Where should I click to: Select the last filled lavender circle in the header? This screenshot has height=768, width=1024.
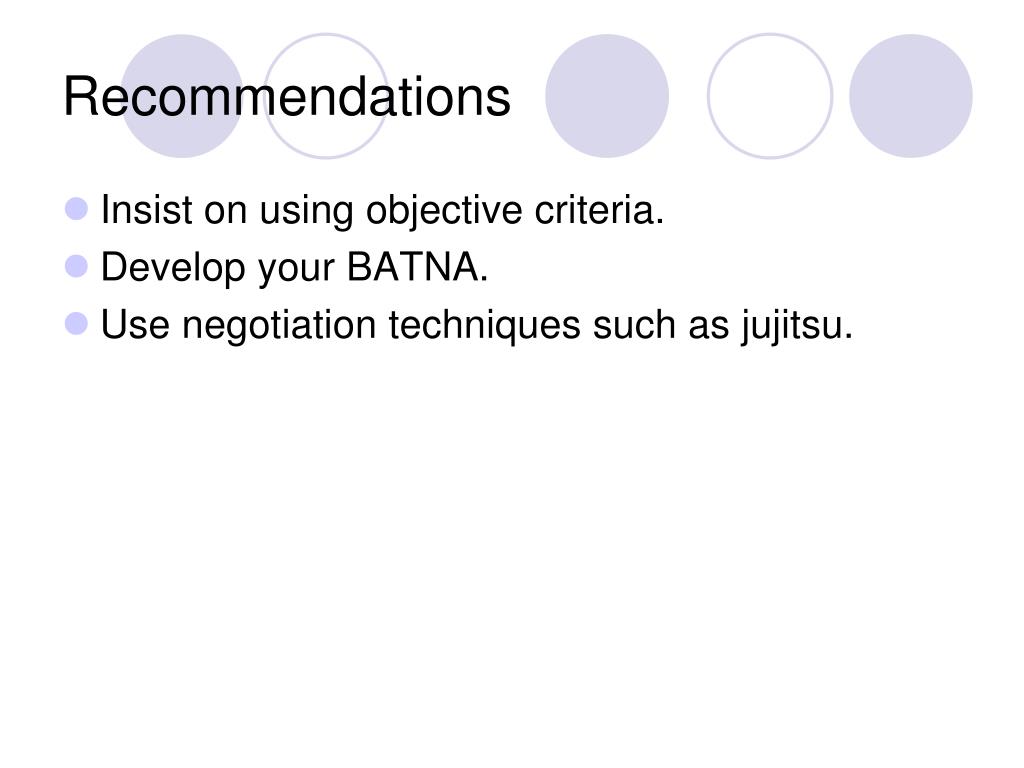pyautogui.click(x=910, y=96)
